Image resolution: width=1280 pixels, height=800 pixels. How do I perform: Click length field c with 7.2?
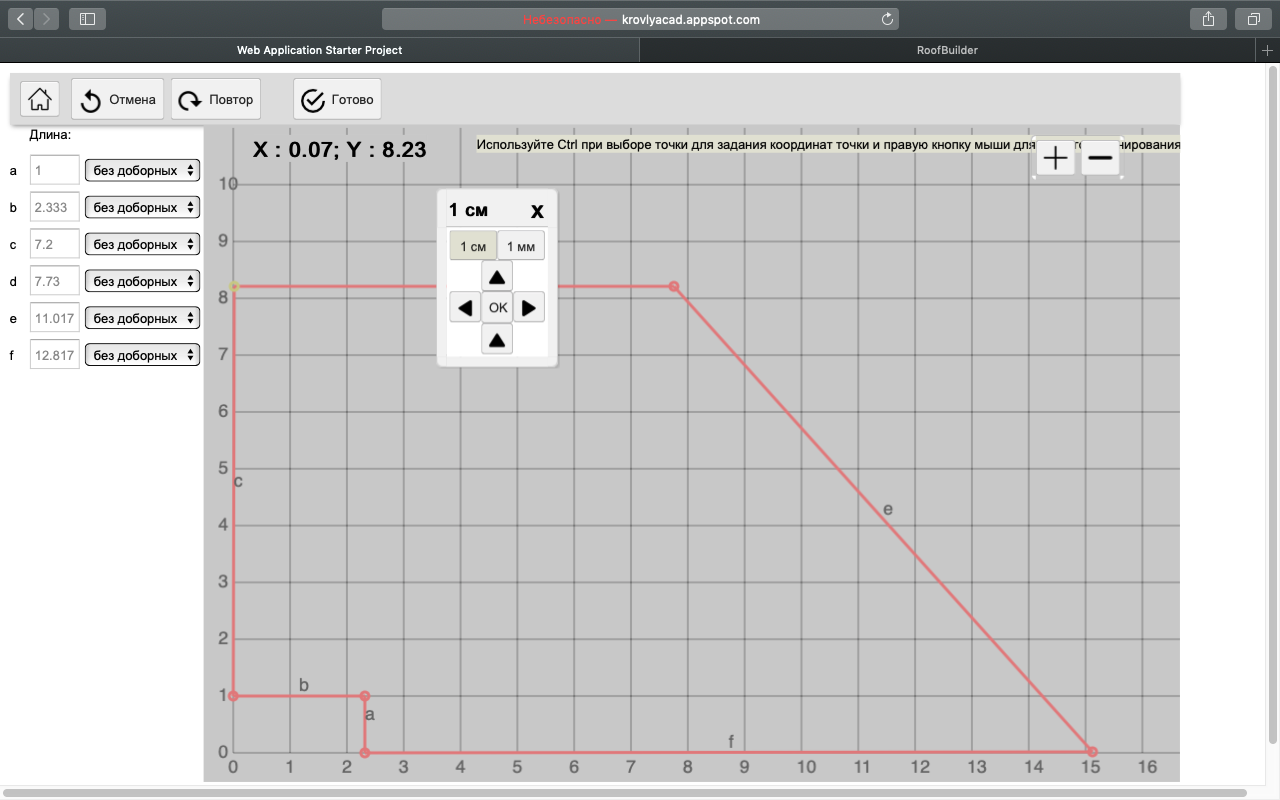click(55, 245)
